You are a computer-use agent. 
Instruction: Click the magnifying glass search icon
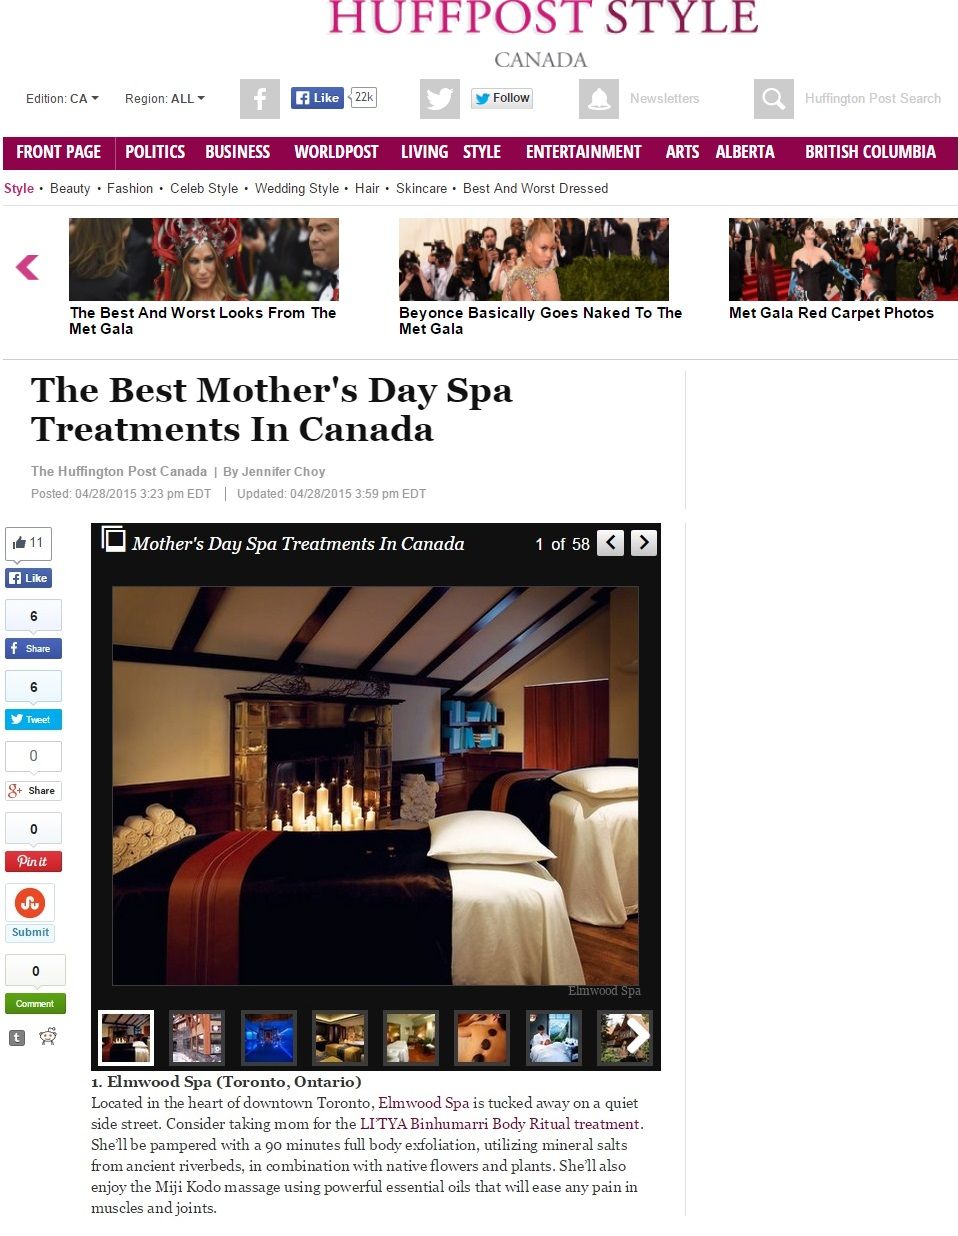[774, 99]
